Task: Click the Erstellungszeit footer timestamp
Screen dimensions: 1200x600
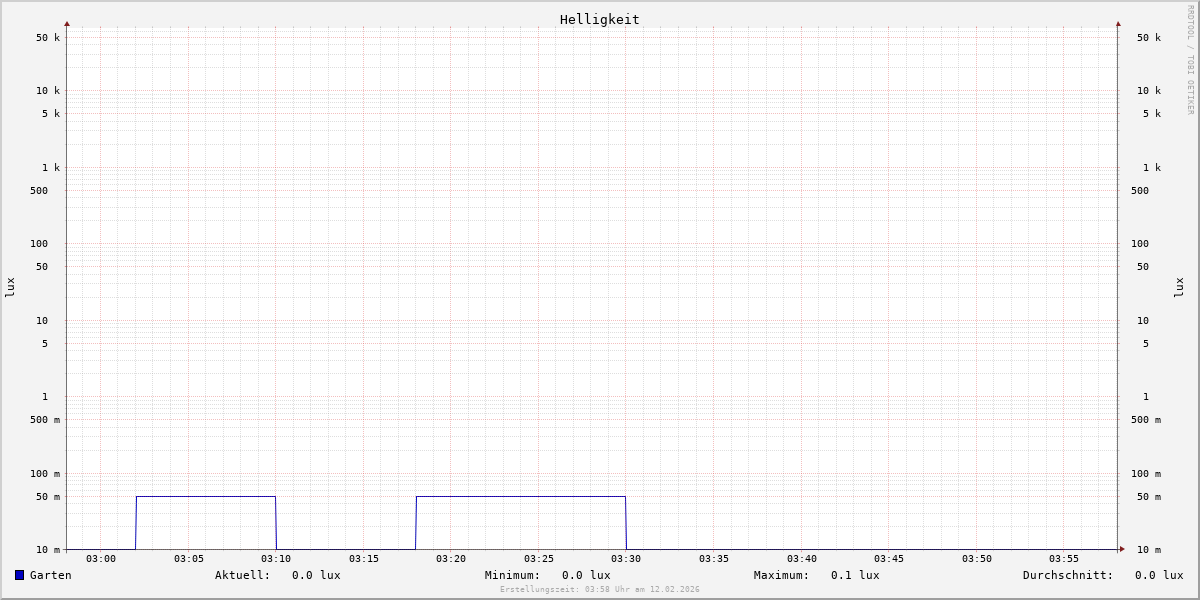Action: (x=600, y=590)
